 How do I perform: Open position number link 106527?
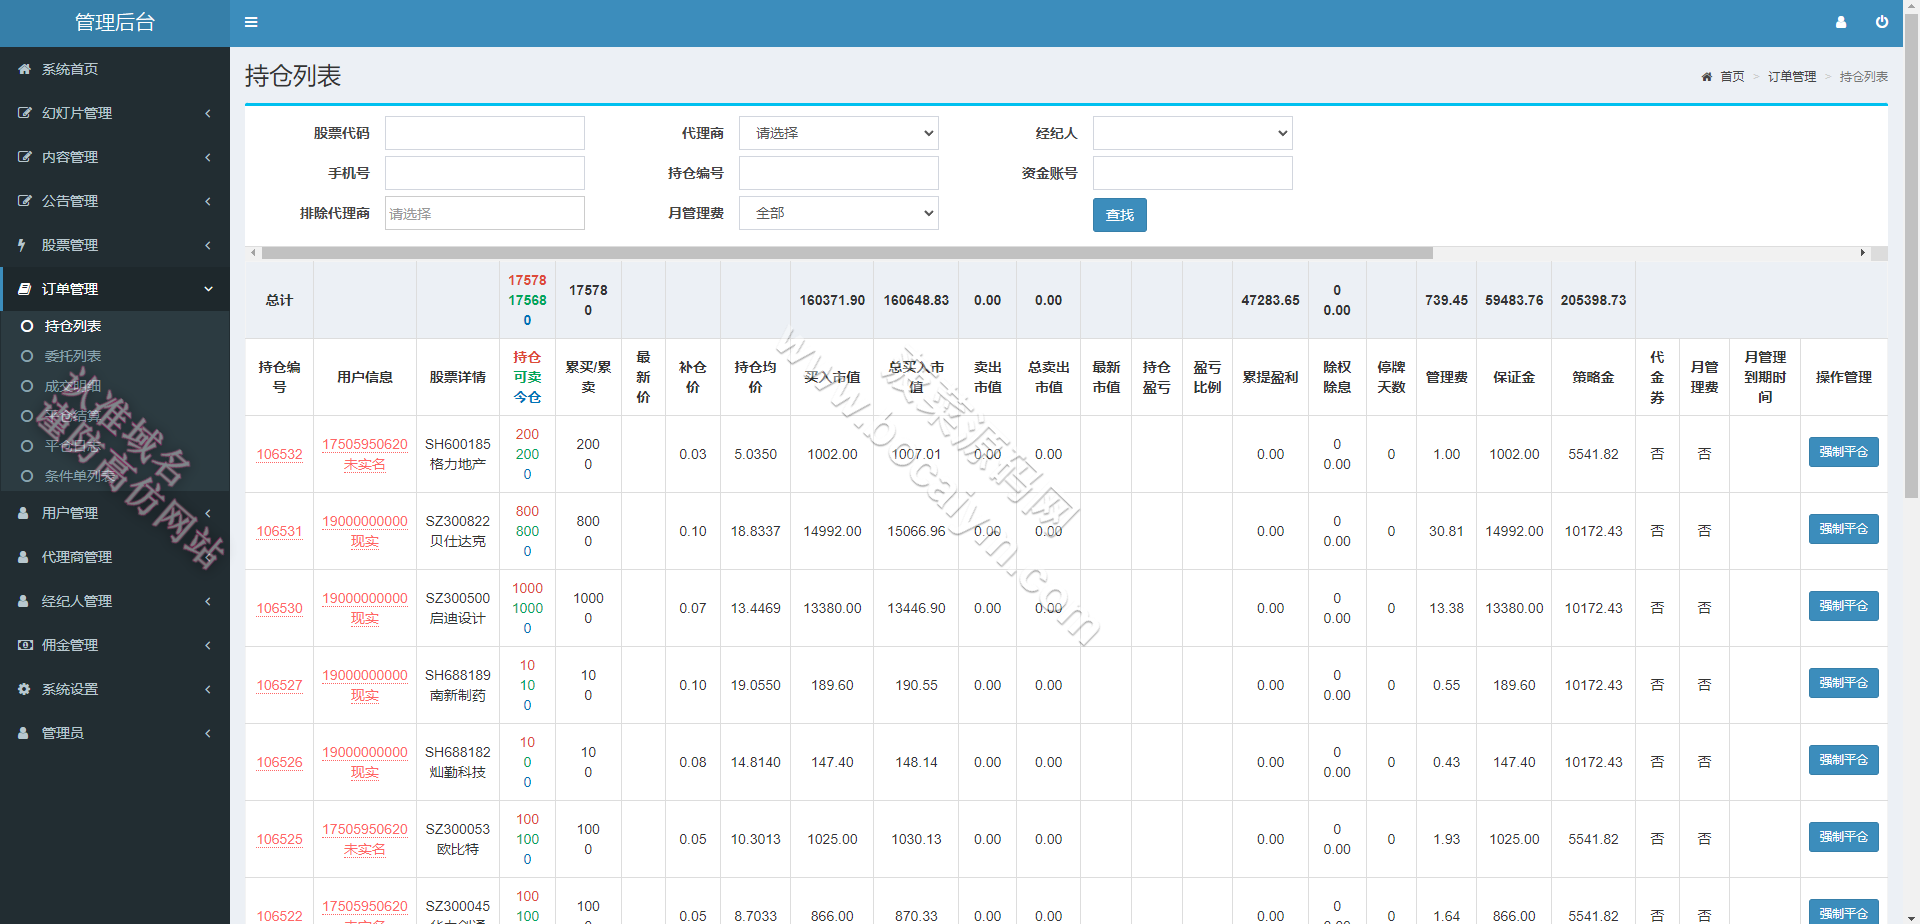tap(279, 685)
